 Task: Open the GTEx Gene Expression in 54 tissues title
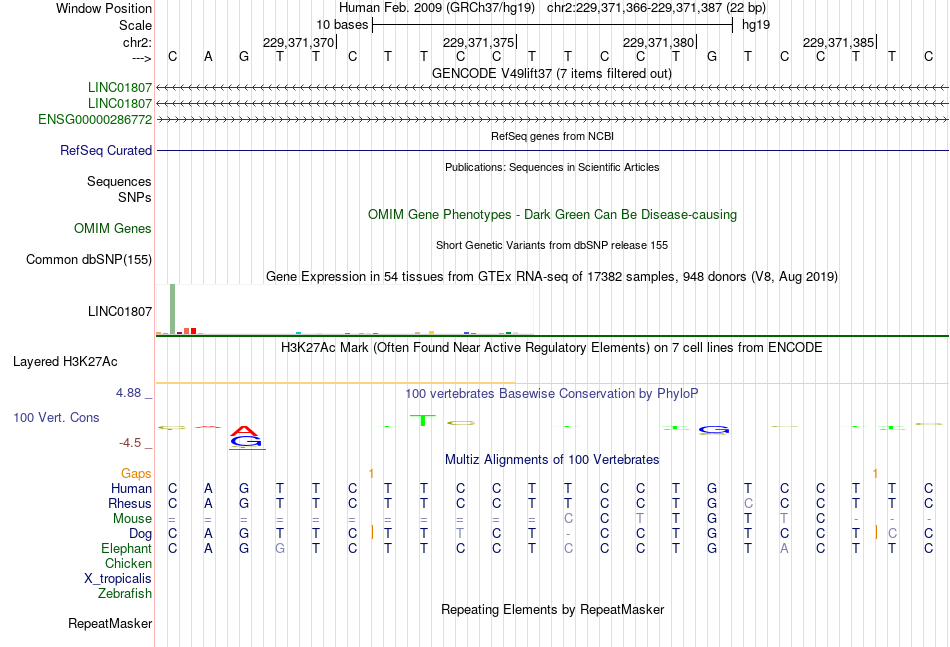[552, 277]
